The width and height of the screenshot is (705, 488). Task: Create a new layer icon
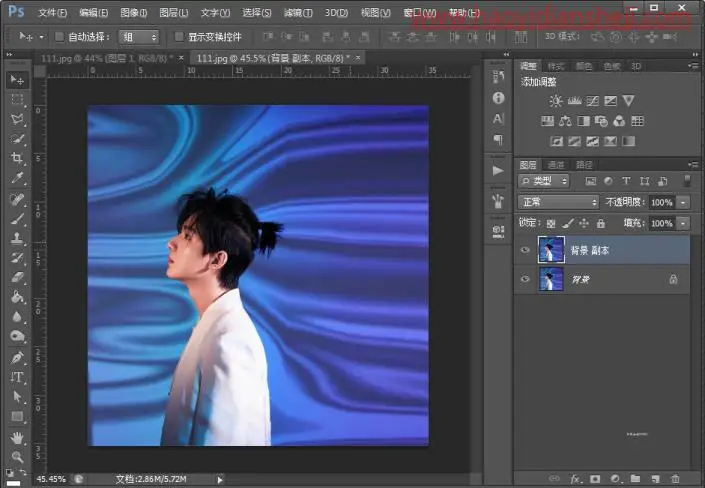click(x=655, y=479)
